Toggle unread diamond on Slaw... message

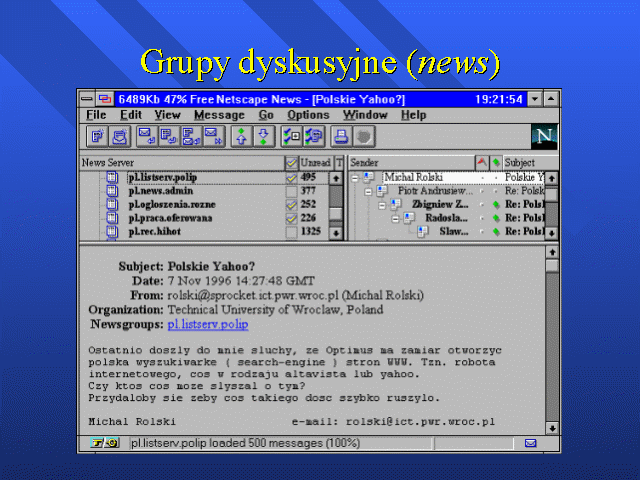(496, 231)
